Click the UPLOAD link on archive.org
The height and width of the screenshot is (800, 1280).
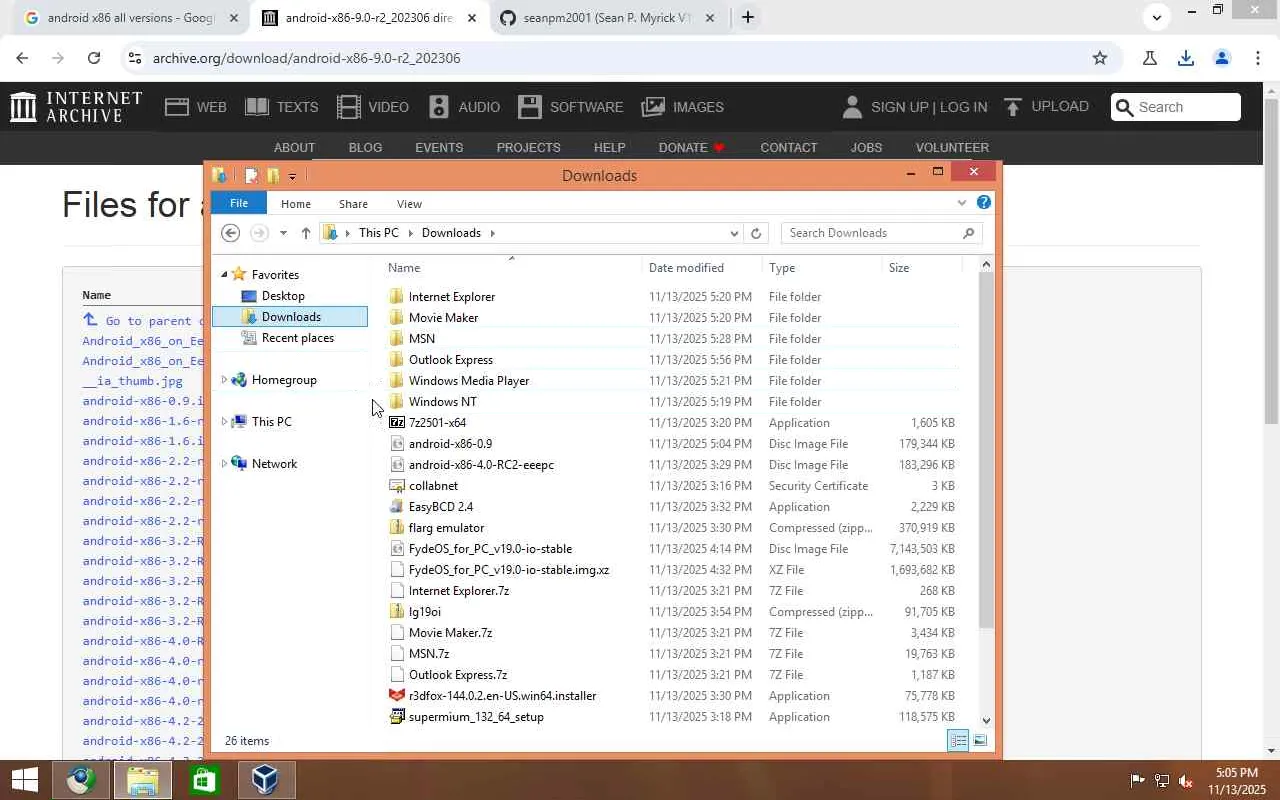click(1046, 107)
